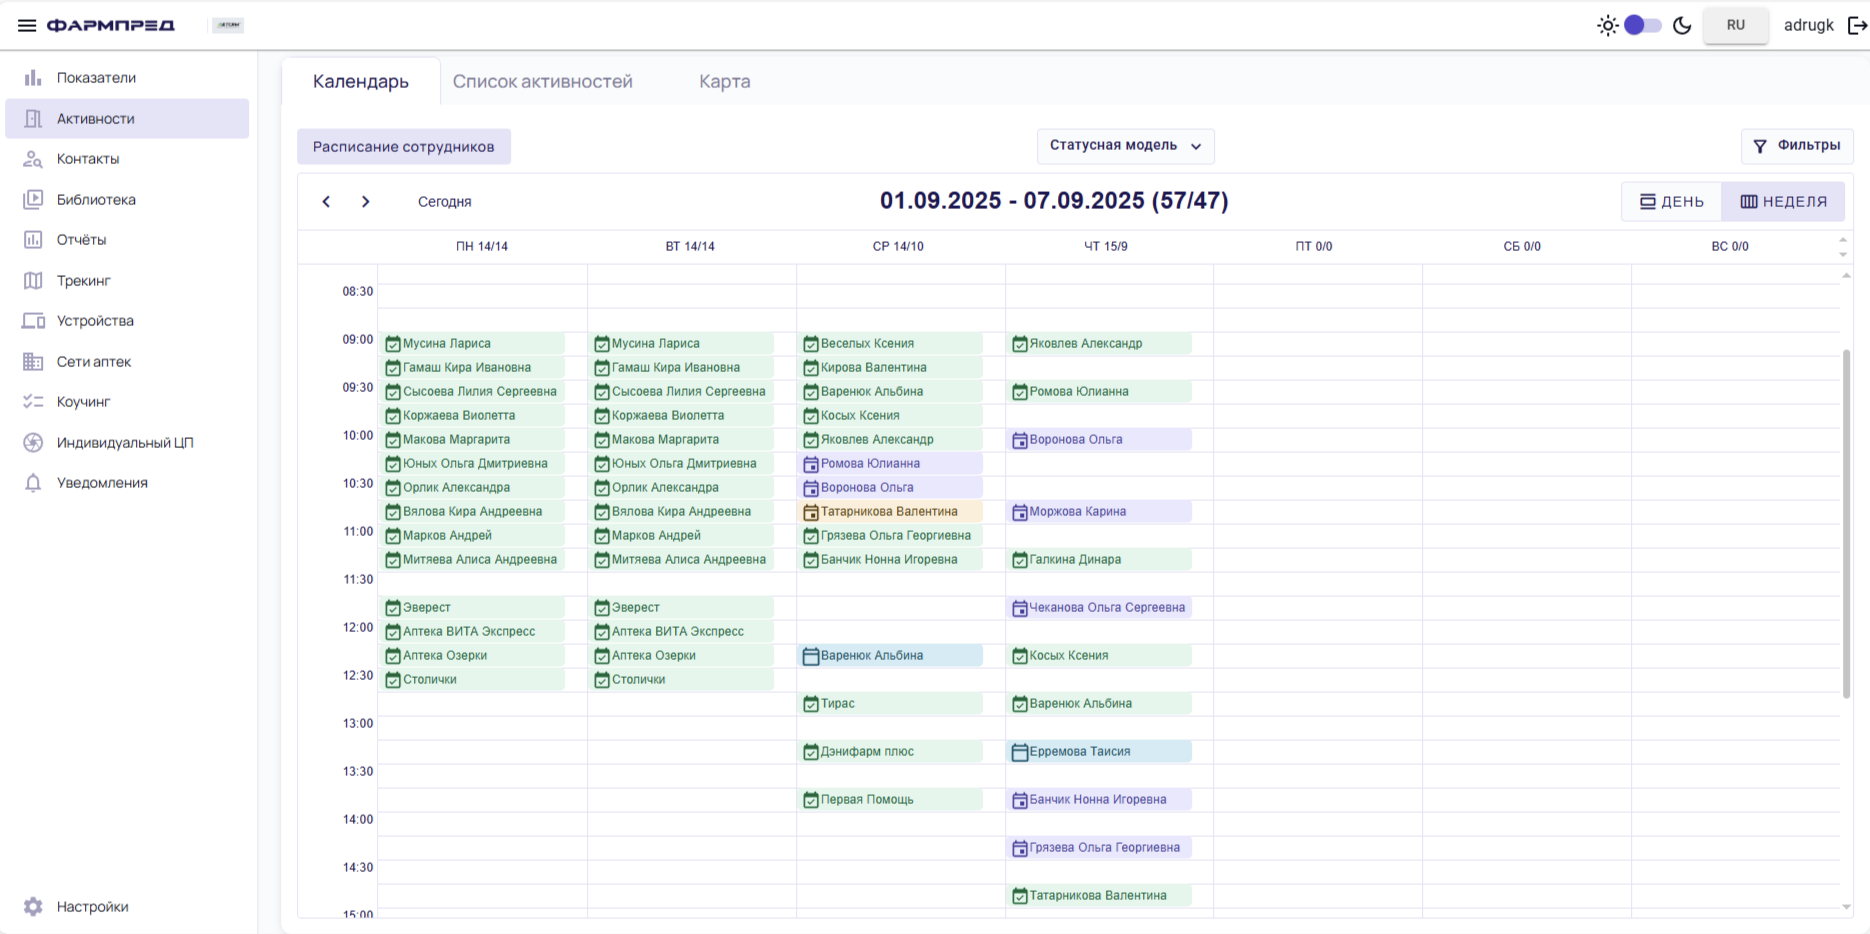Viewport: 1870px width, 934px height.
Task: Select the НЕДЕЛЯ view toggle
Action: (x=1783, y=202)
